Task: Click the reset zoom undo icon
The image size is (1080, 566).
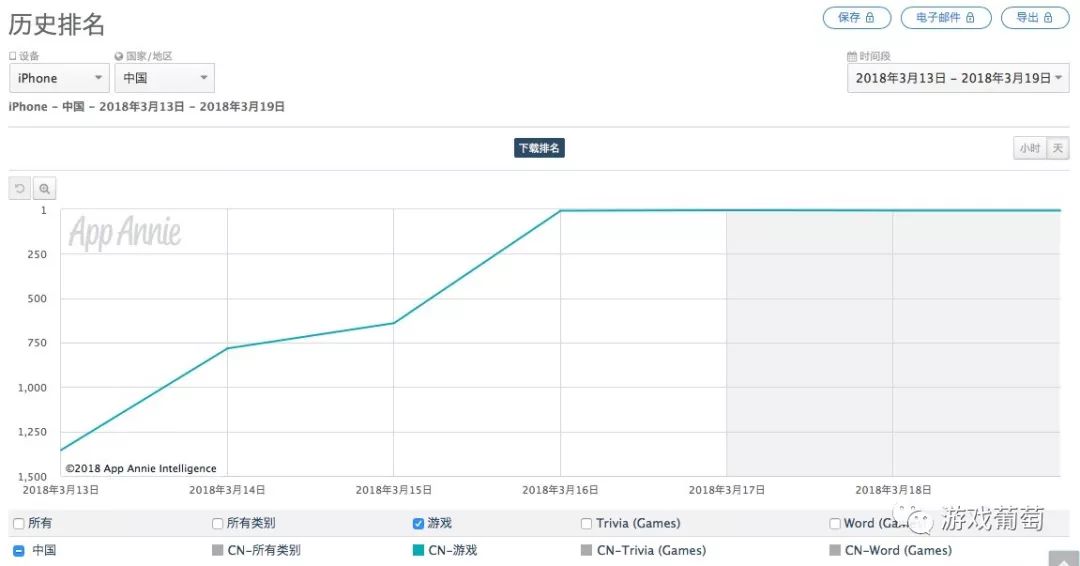Action: point(20,188)
